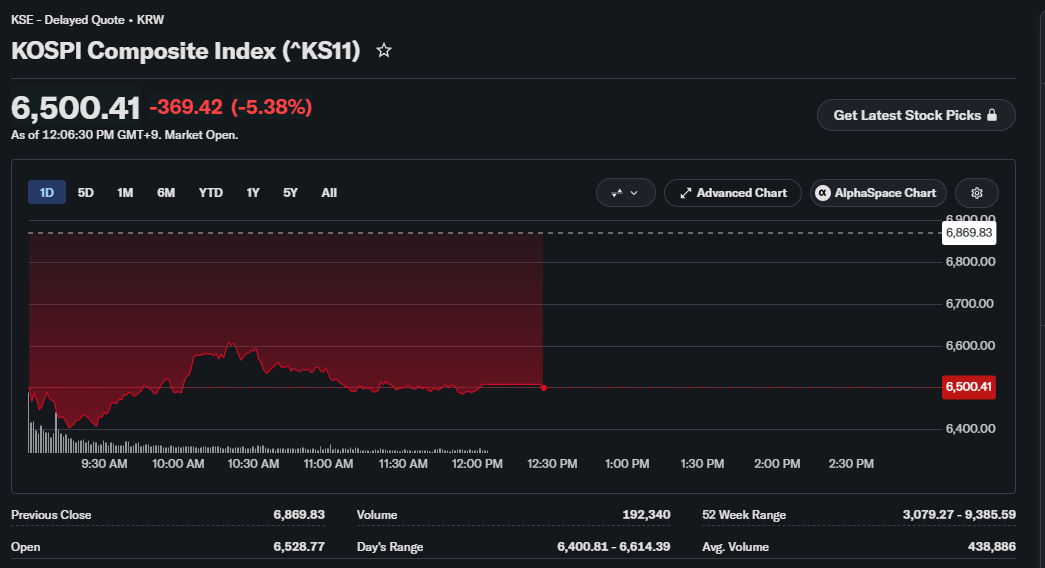
Task: Select the YTD range tab
Action: pyautogui.click(x=211, y=193)
